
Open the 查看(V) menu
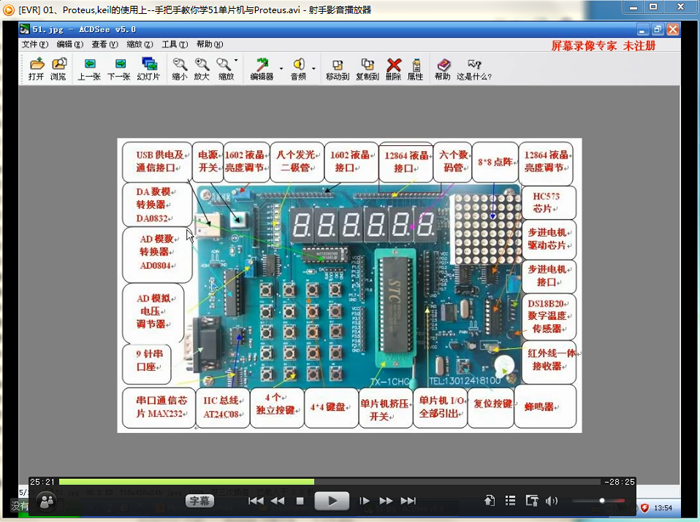click(x=105, y=44)
